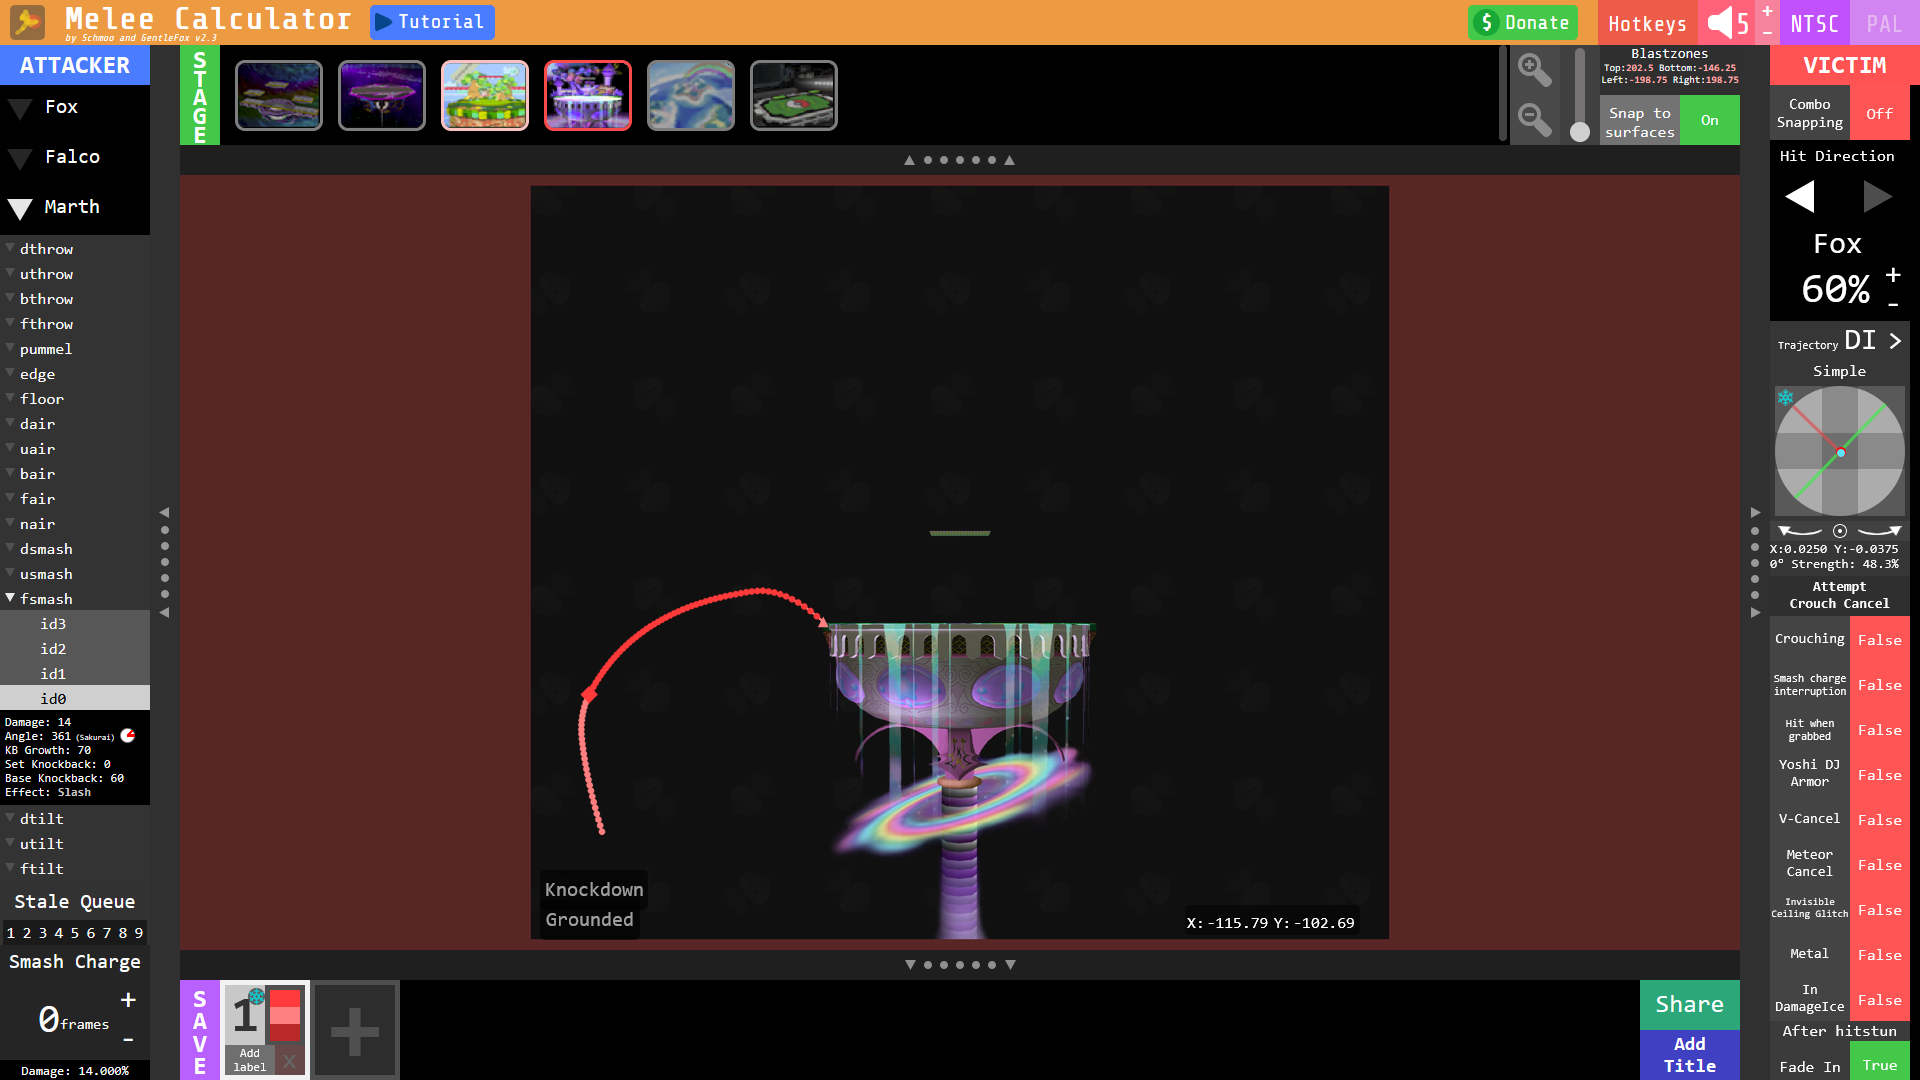
Task: Collapse top panel with up arrow handle
Action: click(x=960, y=160)
